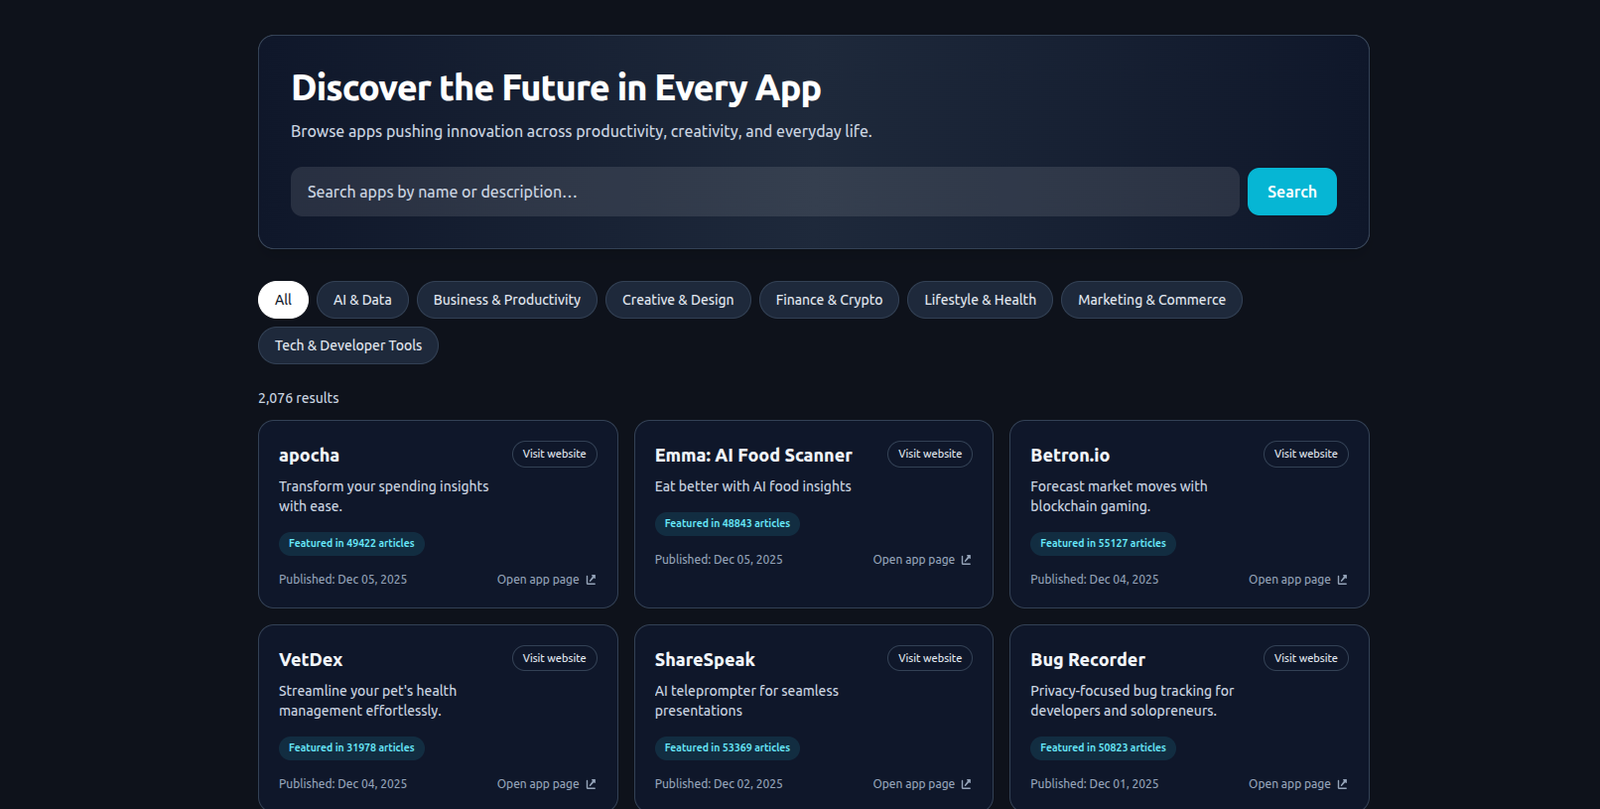Visit website for apocha
Viewport: 1600px width, 809px height.
coord(554,454)
